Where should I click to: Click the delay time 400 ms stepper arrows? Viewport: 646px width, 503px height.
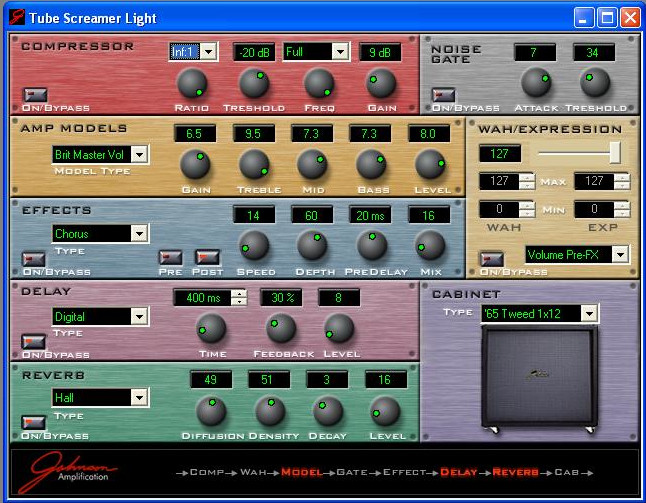[x=239, y=297]
